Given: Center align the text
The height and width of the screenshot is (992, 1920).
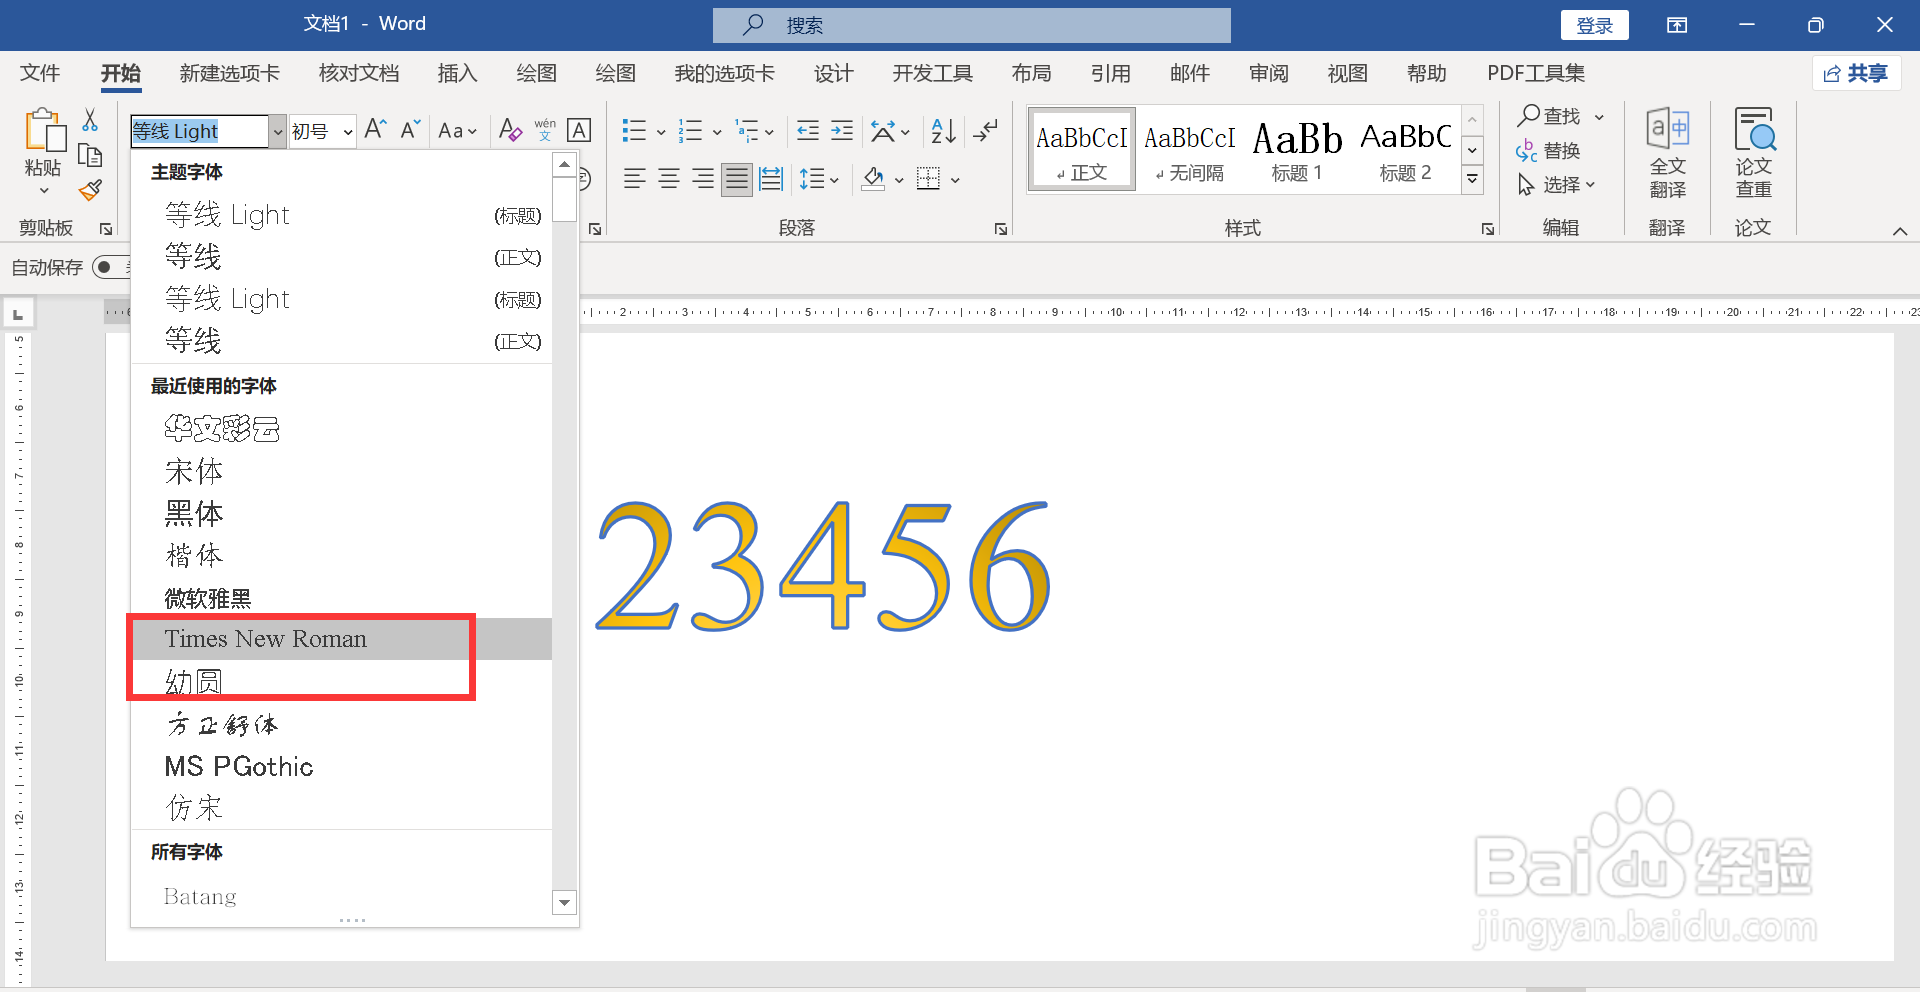Looking at the screenshot, I should pos(669,179).
